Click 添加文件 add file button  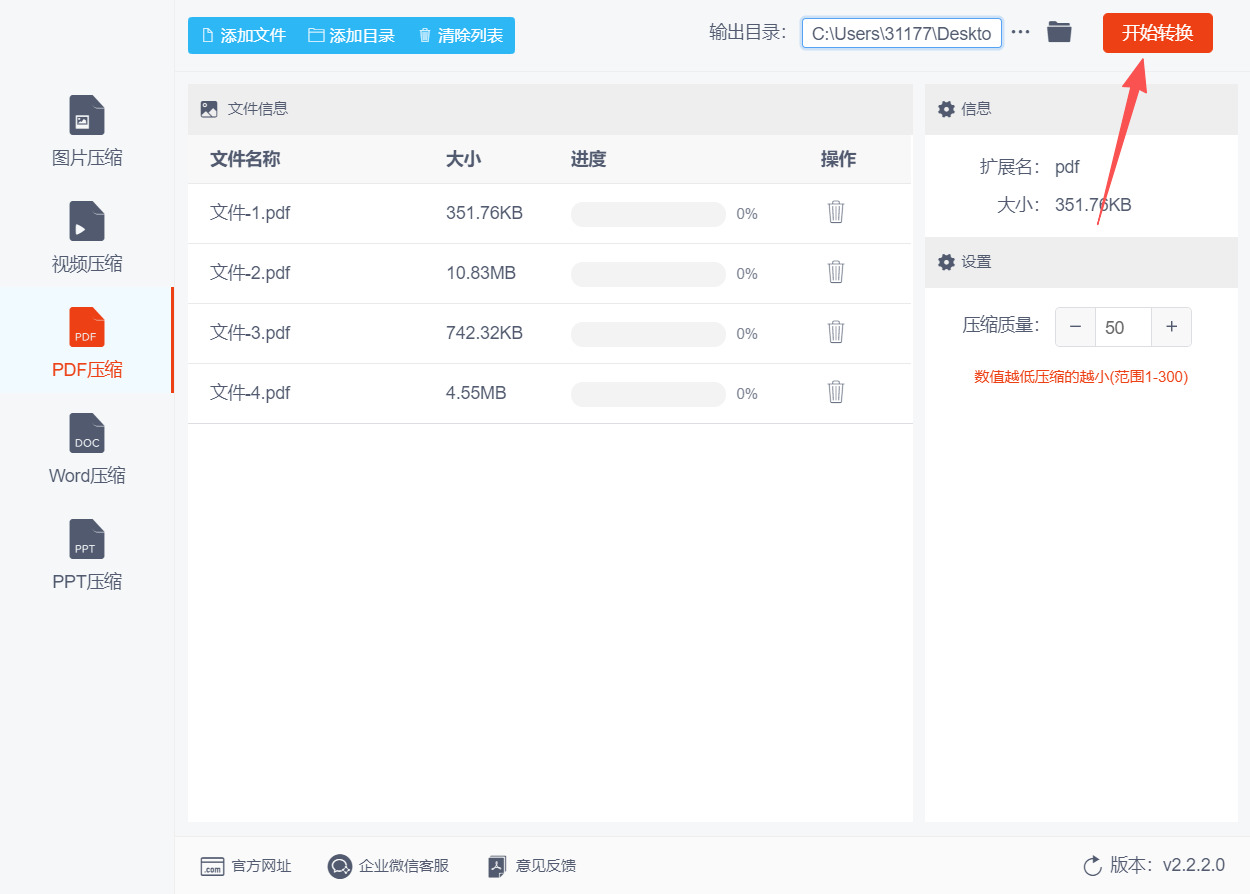point(244,35)
